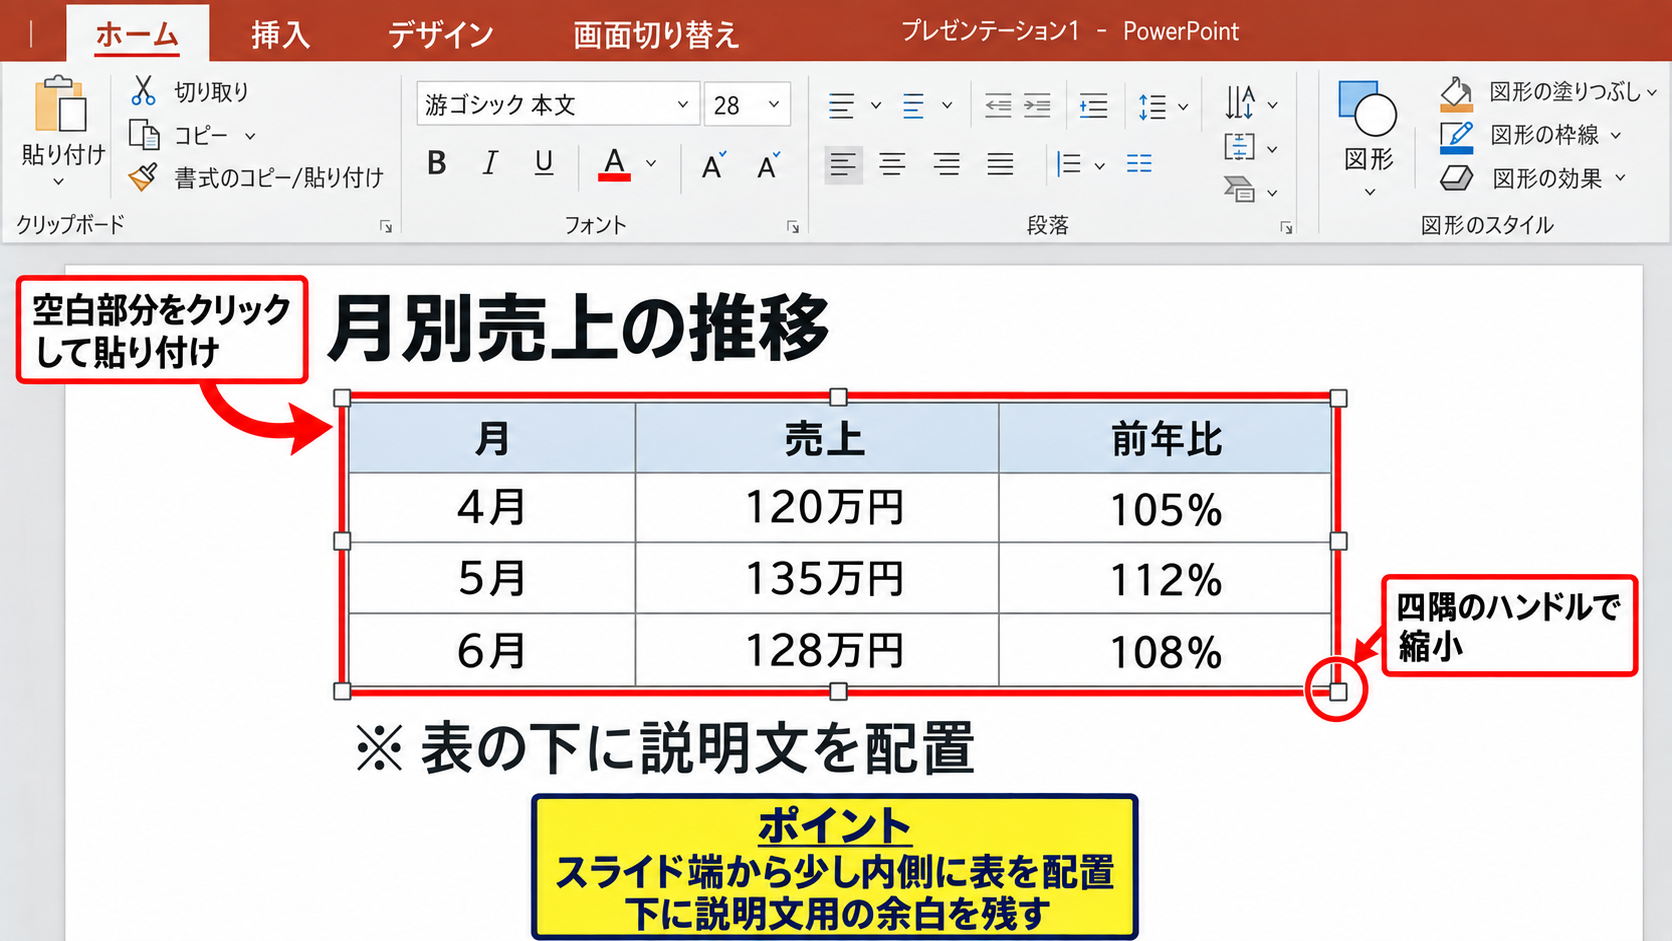
Task: Click the 貼り付け label under paste
Action: 63,155
